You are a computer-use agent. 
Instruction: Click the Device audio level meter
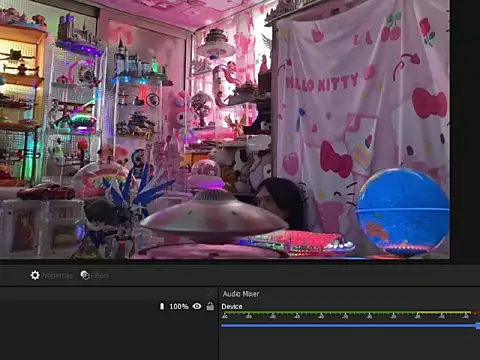coord(350,315)
